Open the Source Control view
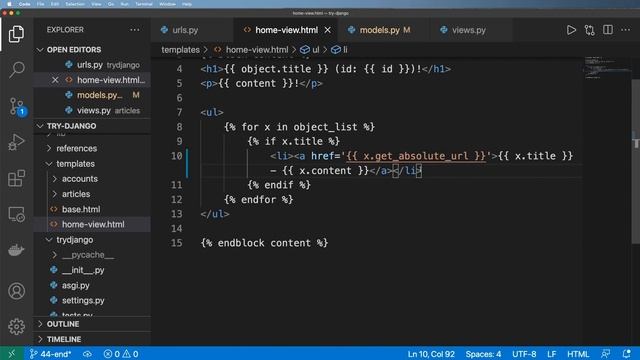Screen dimensions: 640x360 pos(17,107)
